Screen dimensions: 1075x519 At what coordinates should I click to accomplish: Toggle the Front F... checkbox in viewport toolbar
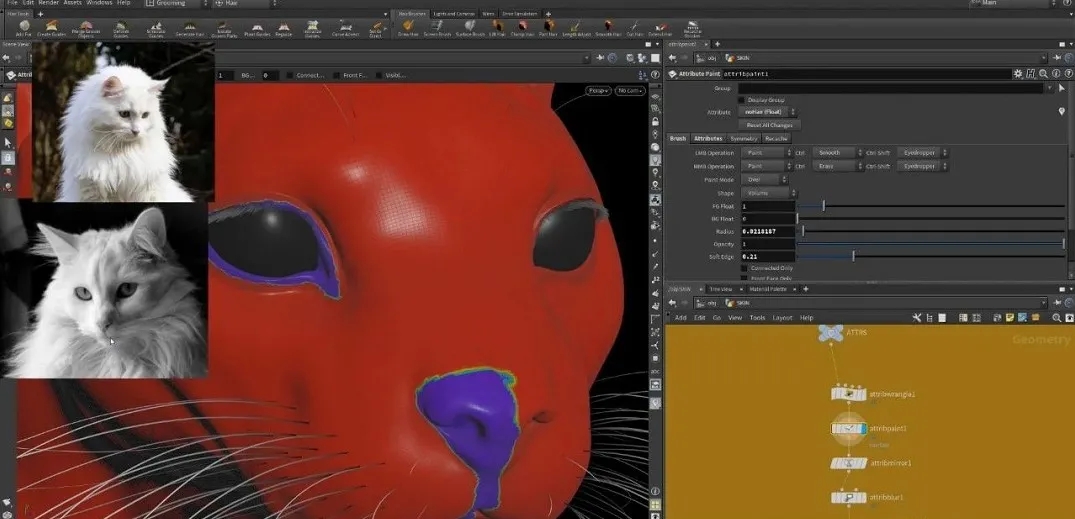click(x=337, y=75)
